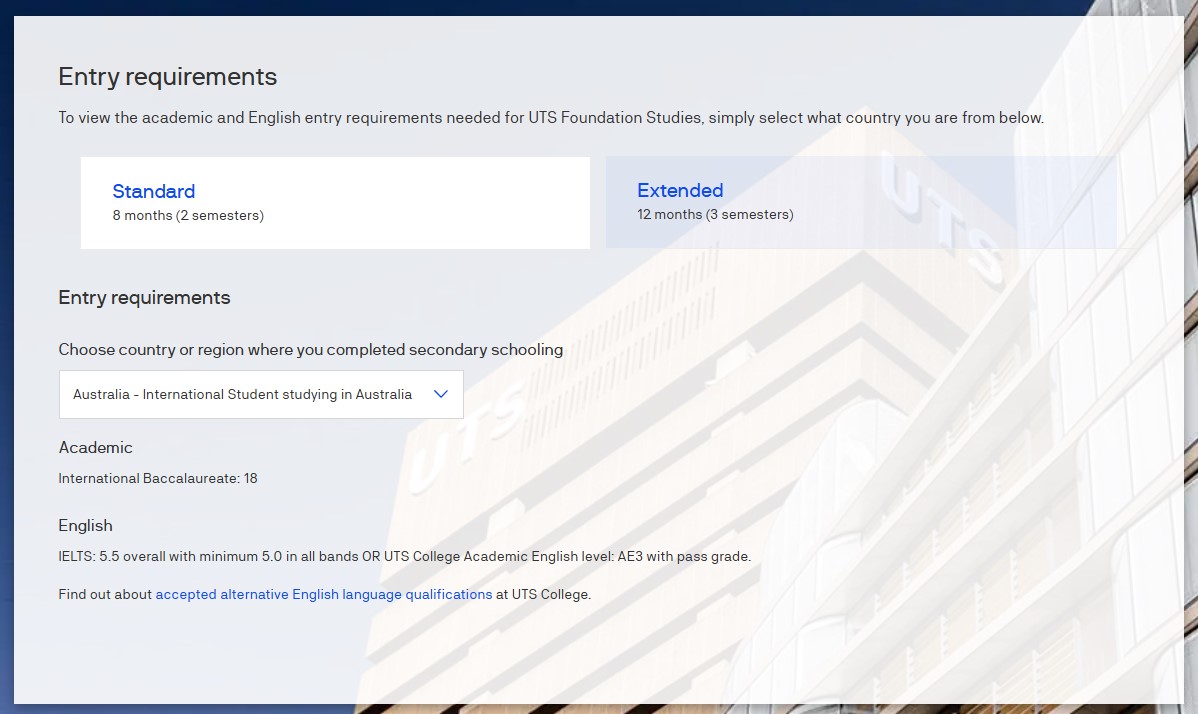1198x714 pixels.
Task: Click the IELTS 5.5 overall requirement text
Action: click(x=405, y=556)
